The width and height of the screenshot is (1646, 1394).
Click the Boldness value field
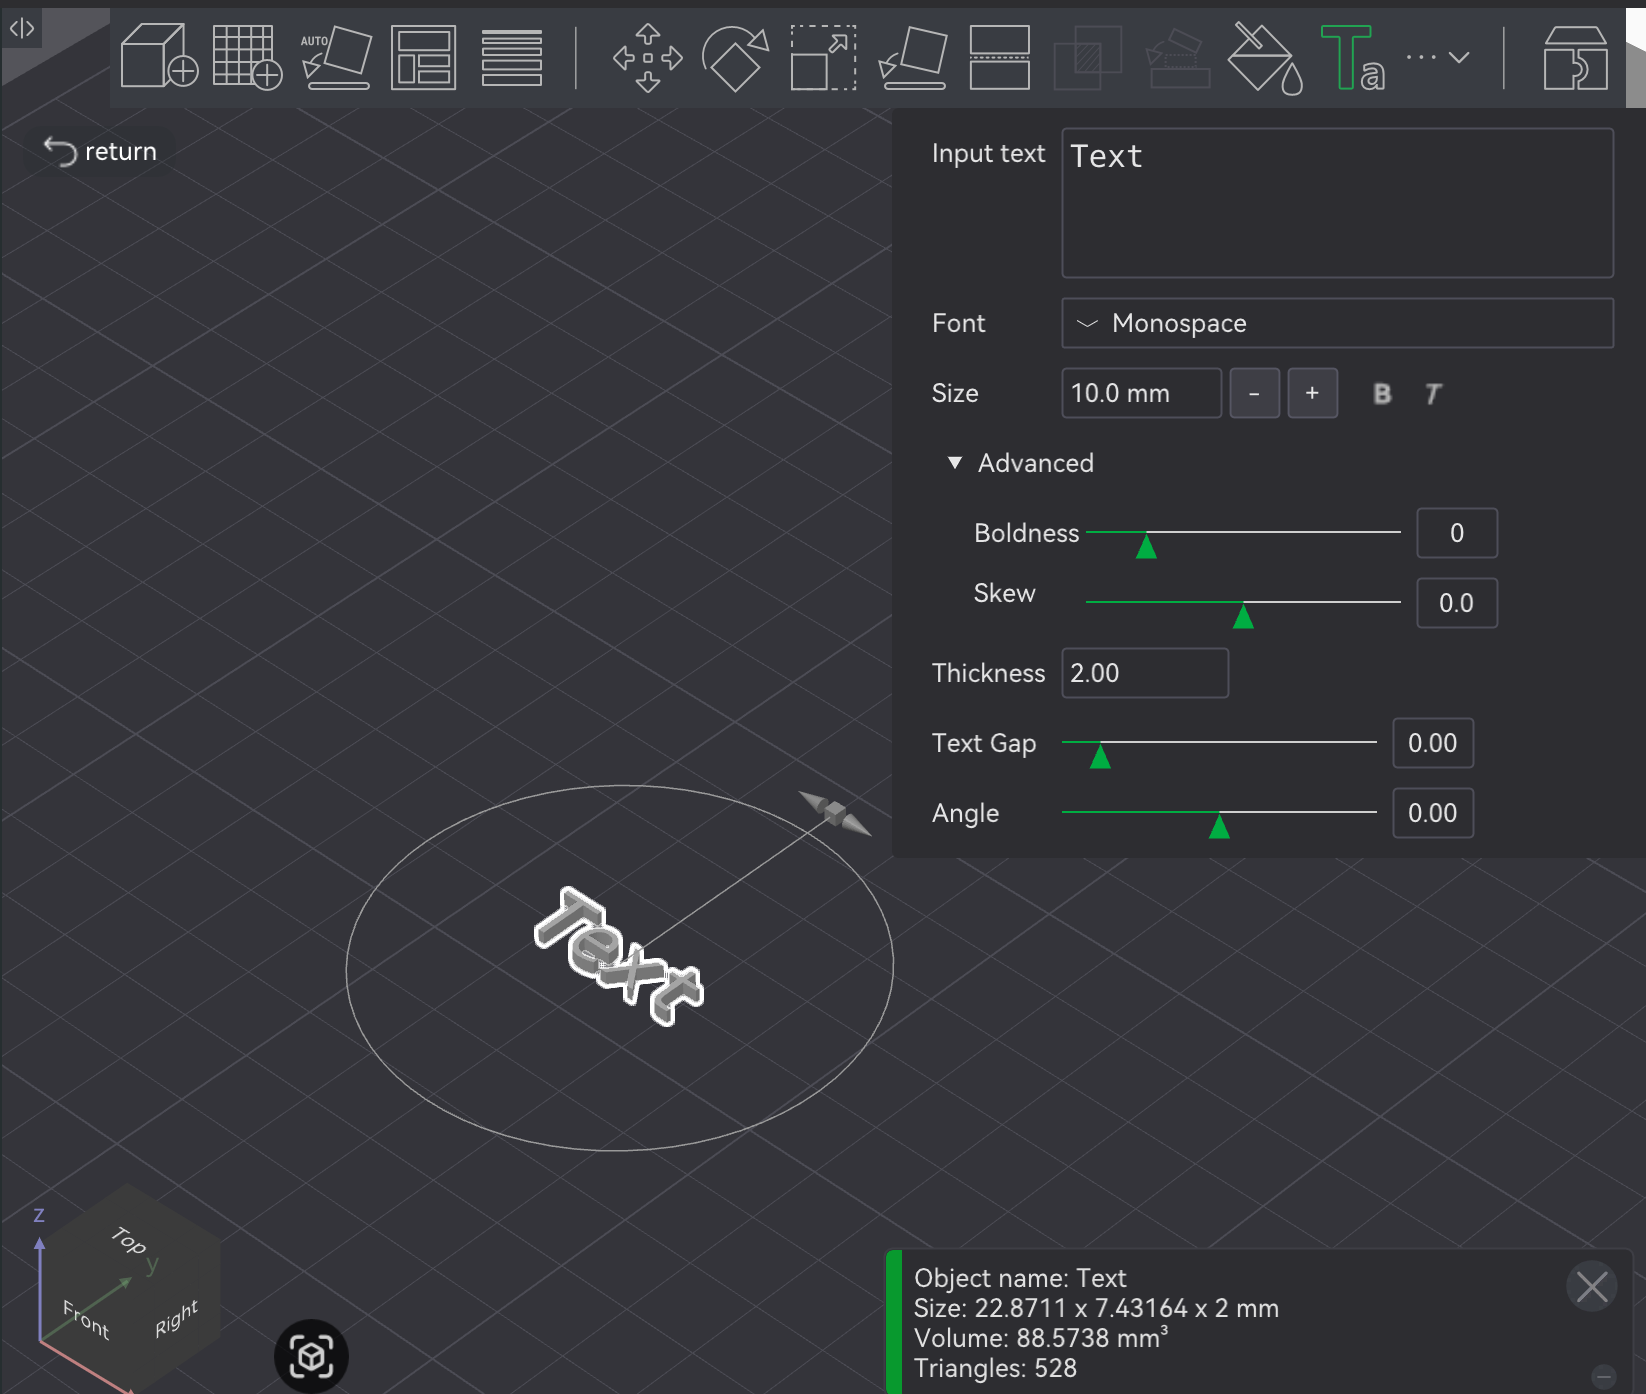point(1457,533)
